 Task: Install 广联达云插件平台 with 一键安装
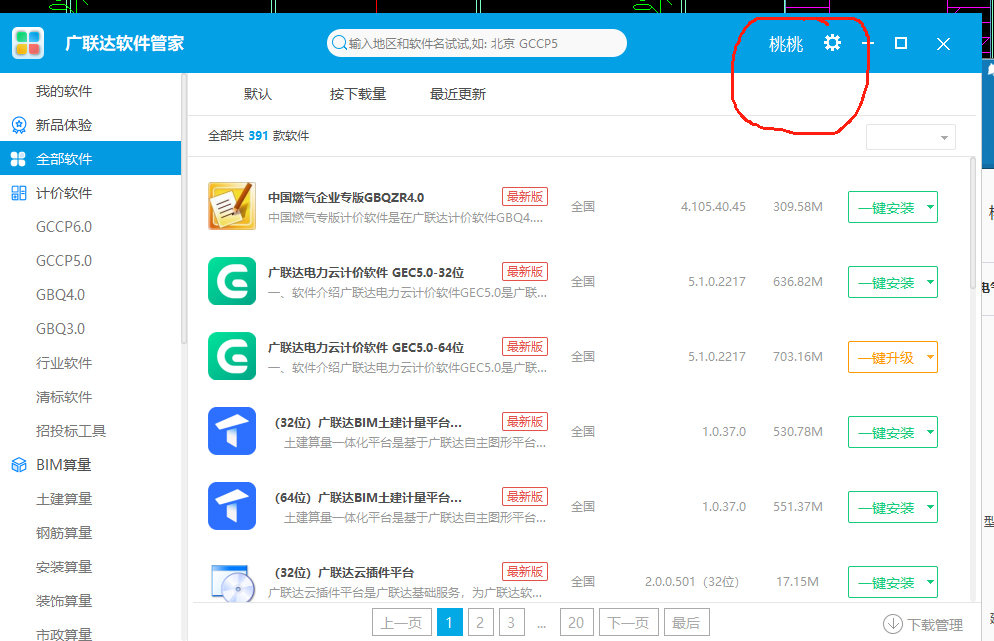(886, 582)
